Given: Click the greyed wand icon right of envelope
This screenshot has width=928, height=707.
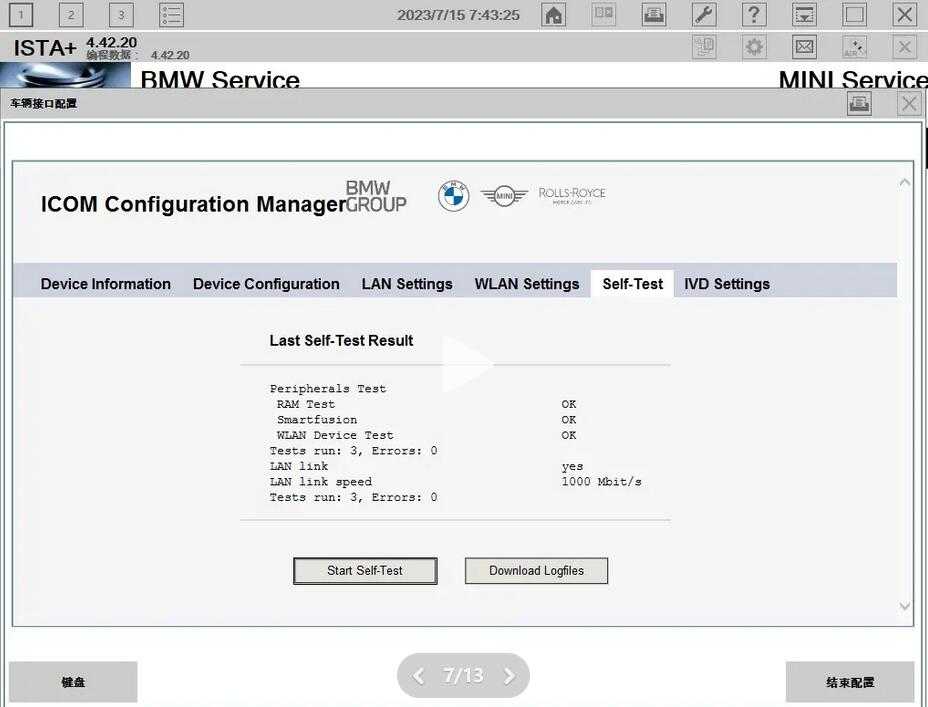Looking at the screenshot, I should [x=855, y=47].
